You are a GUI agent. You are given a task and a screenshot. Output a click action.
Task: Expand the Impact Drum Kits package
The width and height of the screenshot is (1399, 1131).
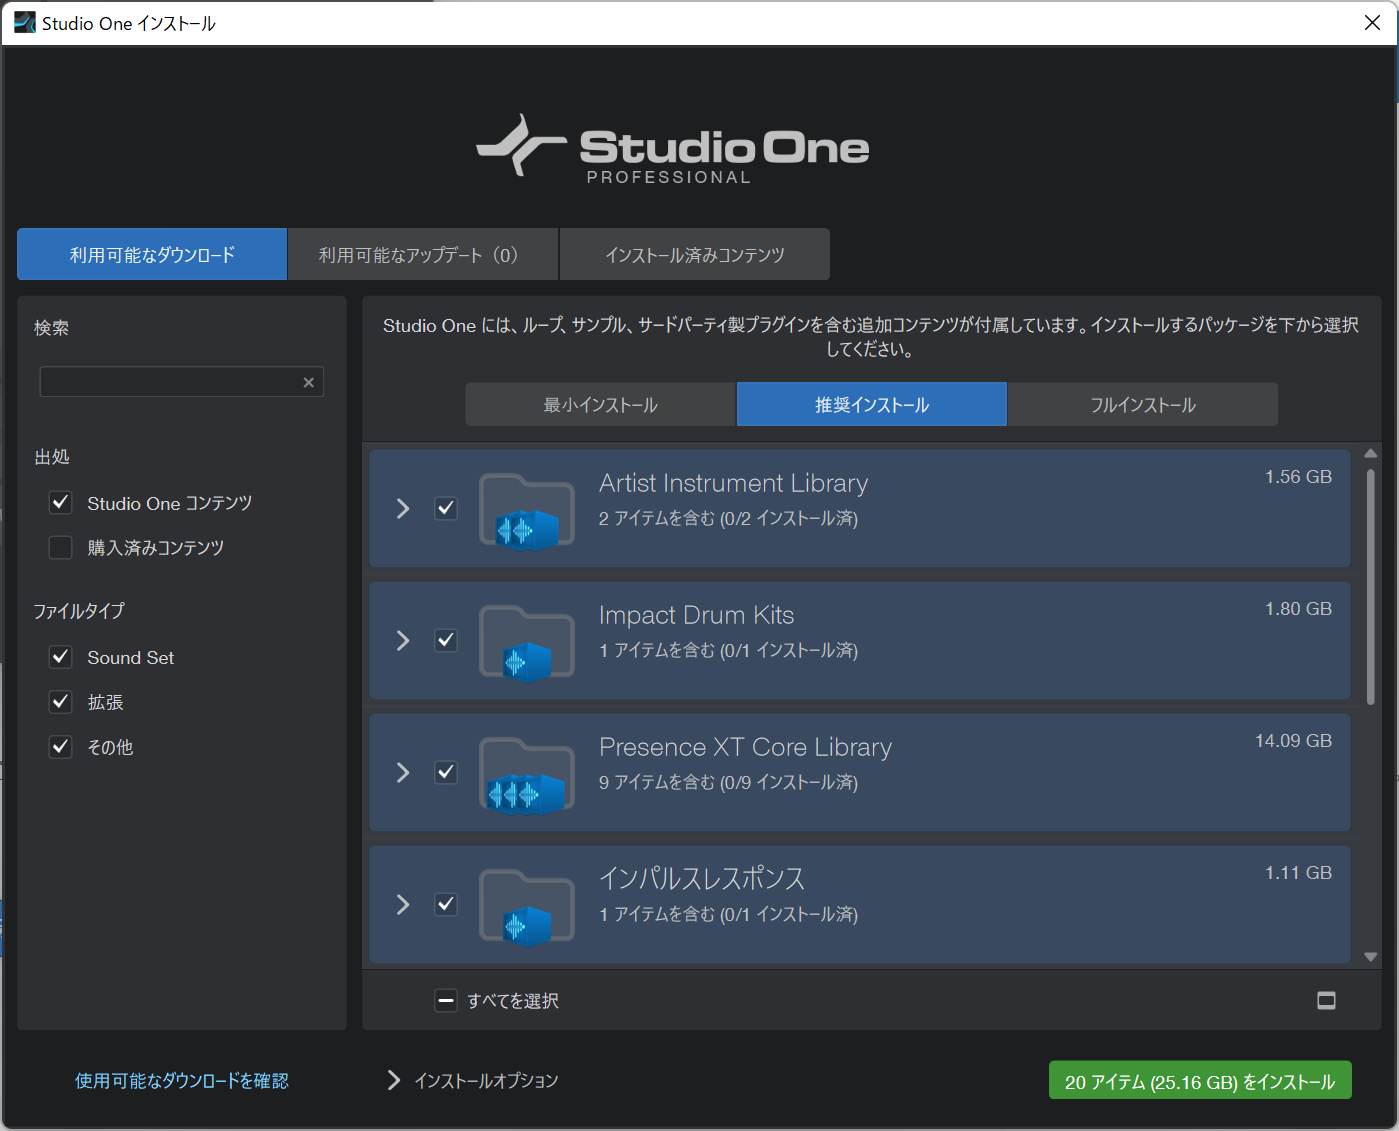(x=403, y=640)
